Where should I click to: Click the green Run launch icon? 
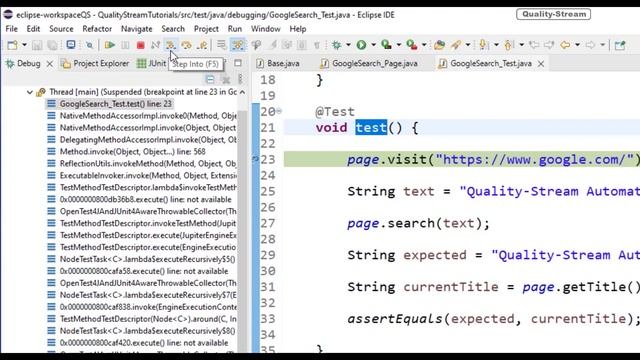[361, 45]
